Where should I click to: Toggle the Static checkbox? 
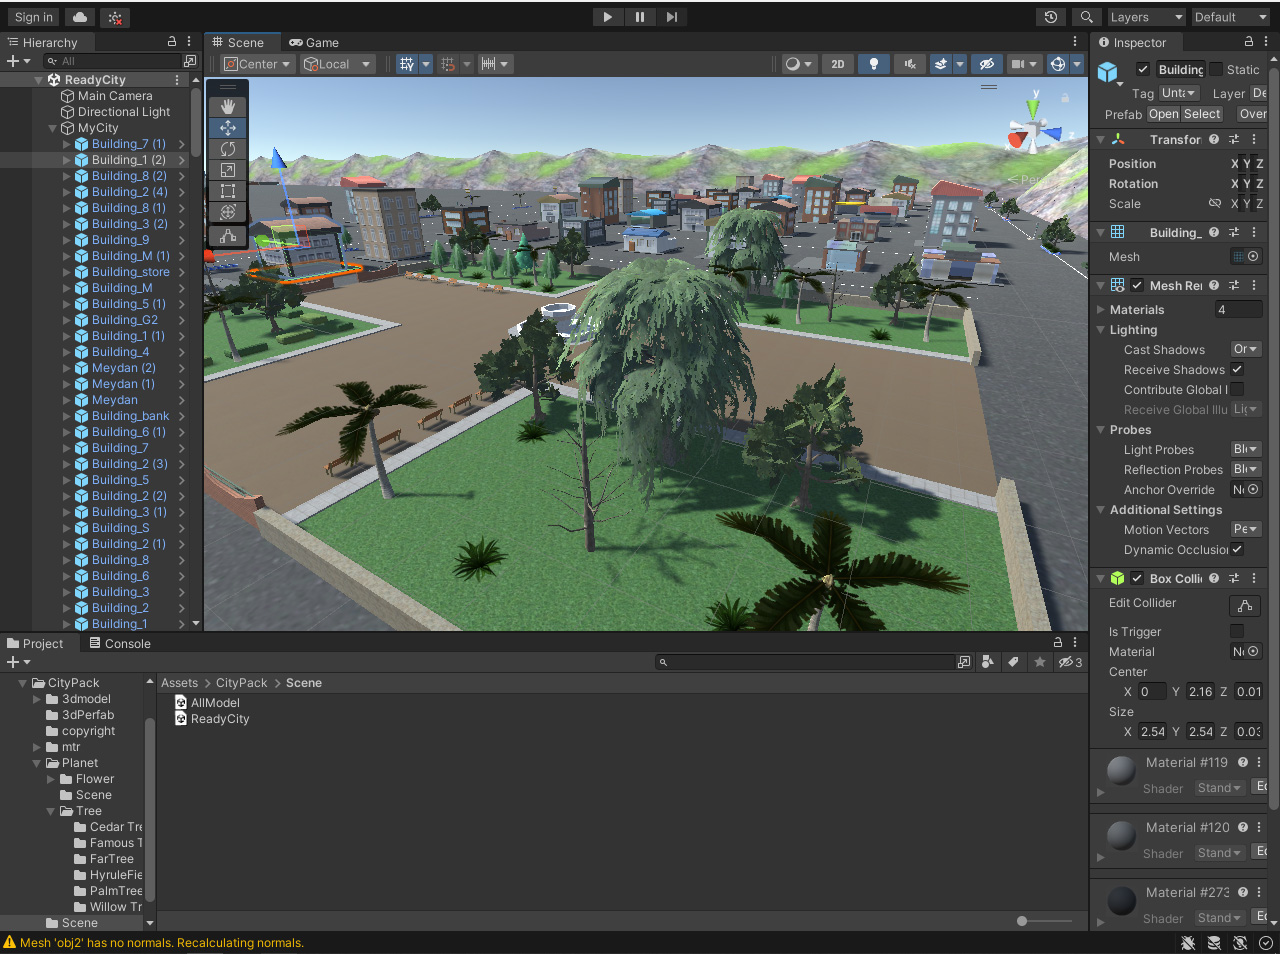click(1216, 69)
